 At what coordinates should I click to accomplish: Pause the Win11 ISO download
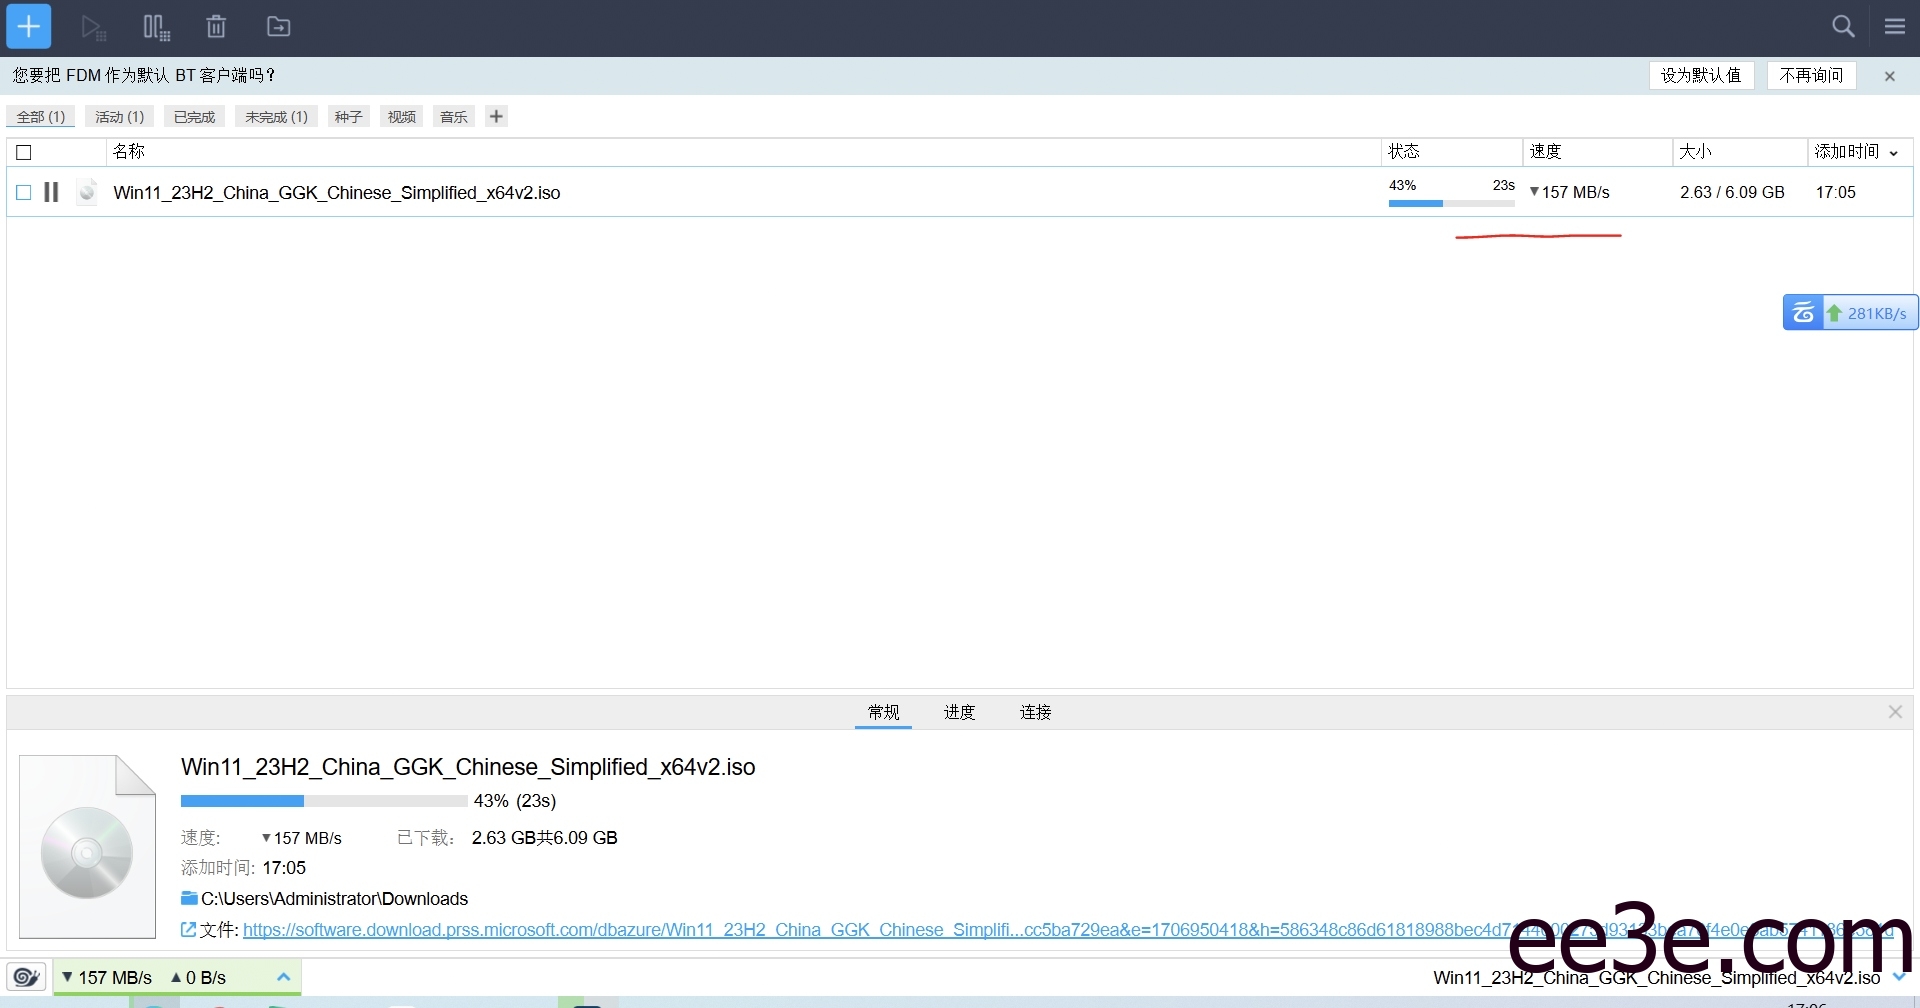click(51, 192)
